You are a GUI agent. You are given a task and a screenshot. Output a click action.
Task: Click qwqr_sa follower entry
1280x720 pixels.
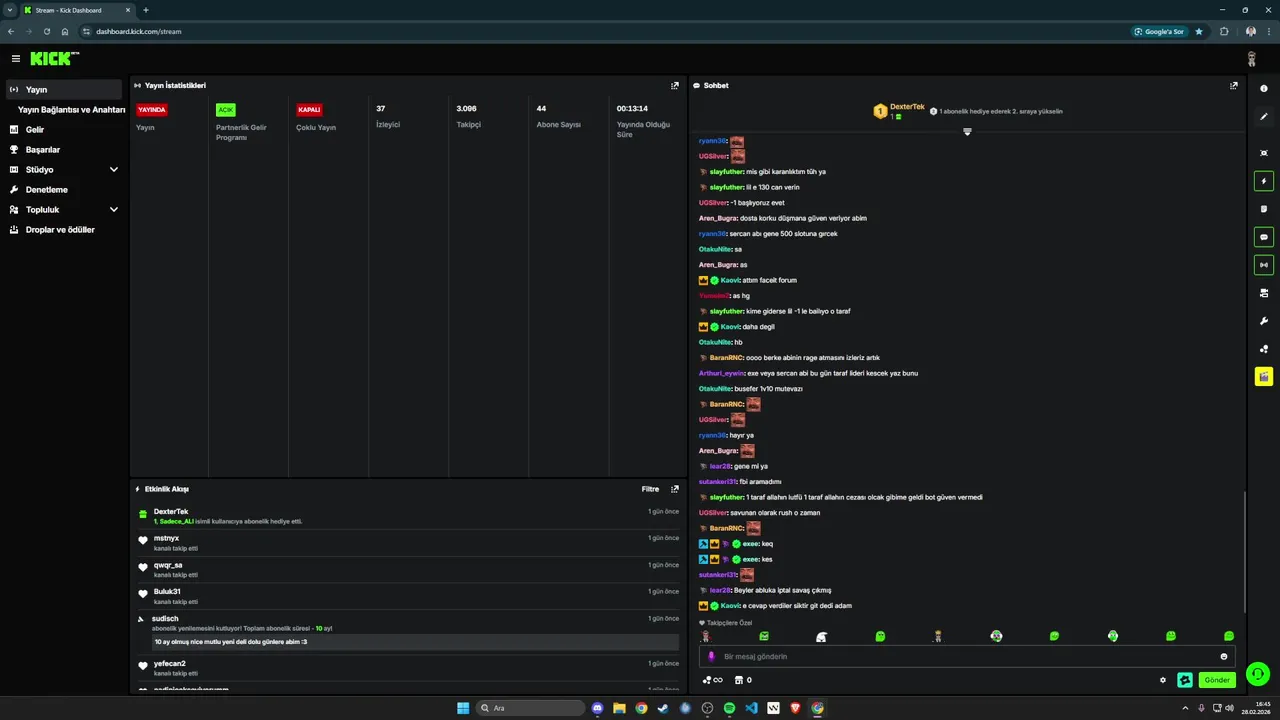(x=408, y=570)
